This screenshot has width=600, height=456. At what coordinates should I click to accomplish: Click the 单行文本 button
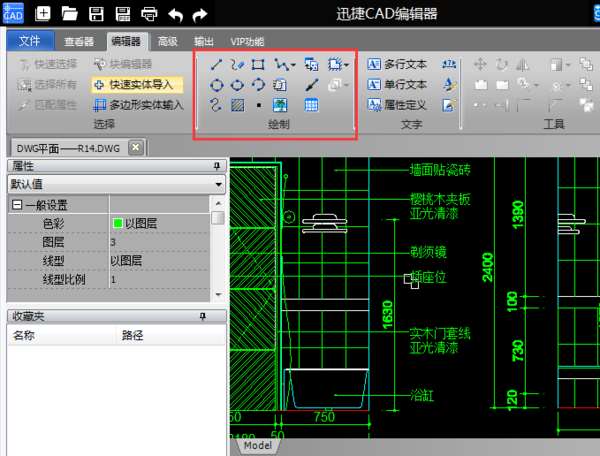pos(397,84)
